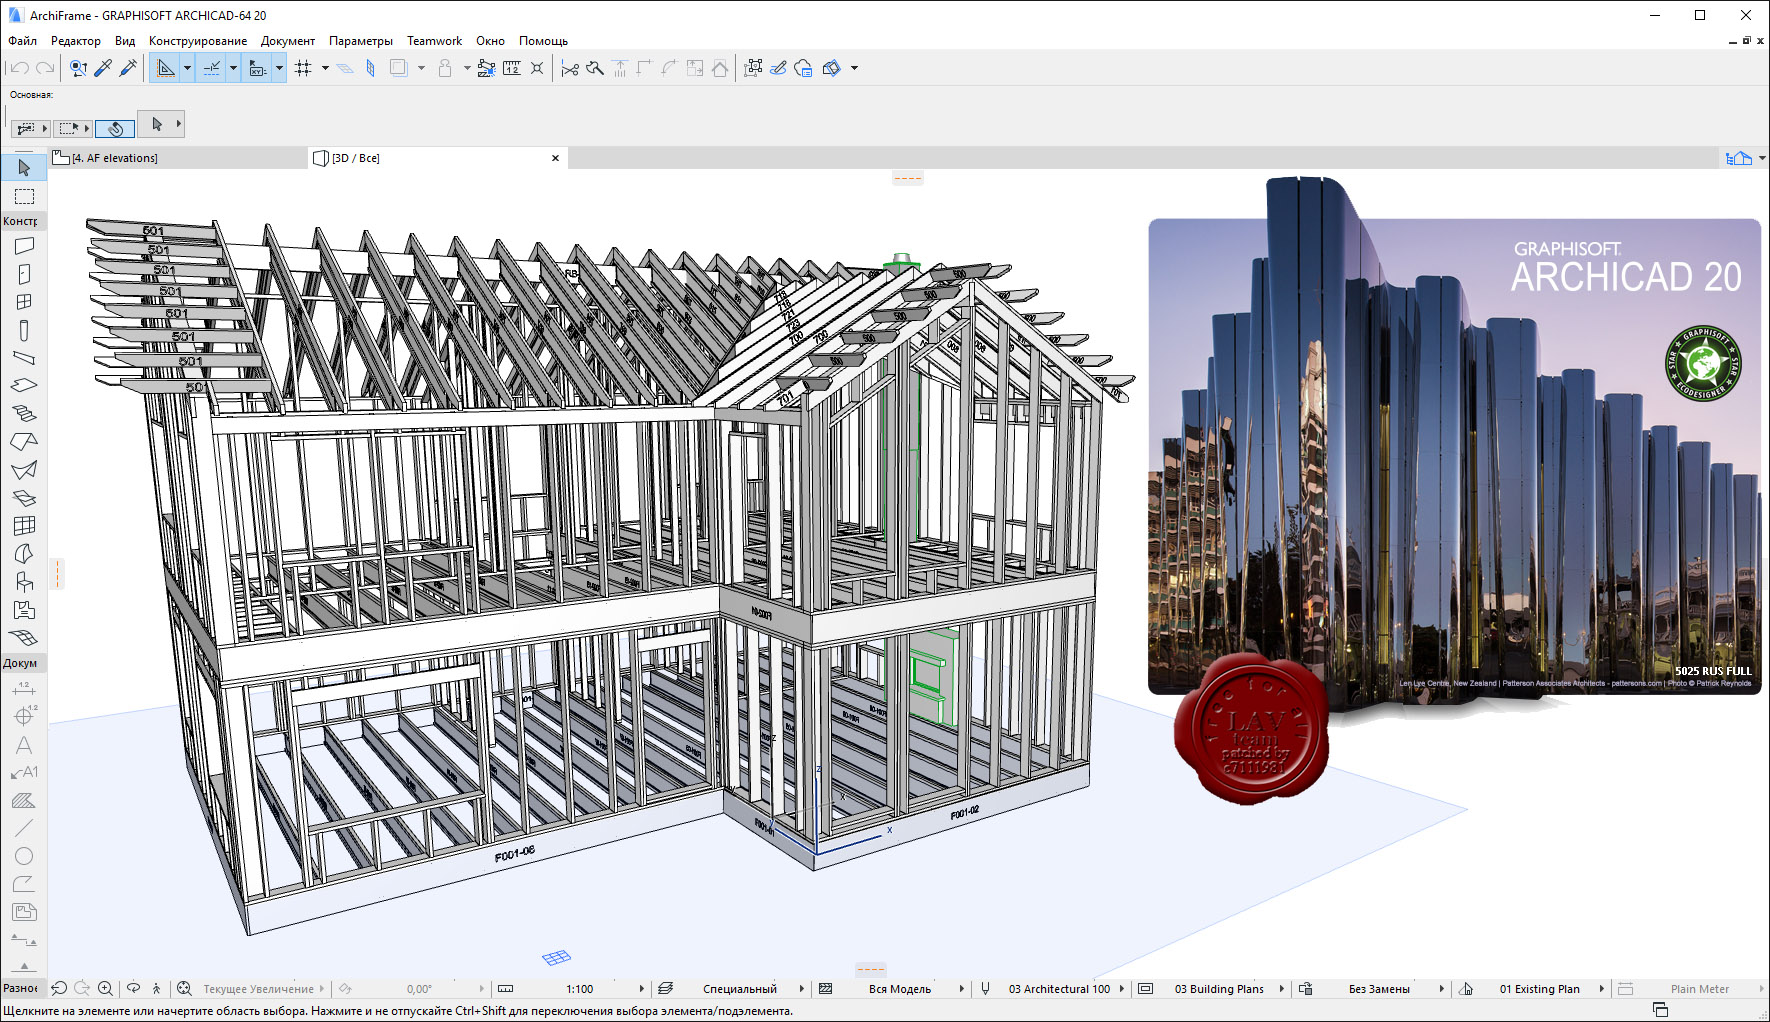Expand 'Вся Модель' partial structure dropdown
Image resolution: width=1770 pixels, height=1022 pixels.
[961, 989]
